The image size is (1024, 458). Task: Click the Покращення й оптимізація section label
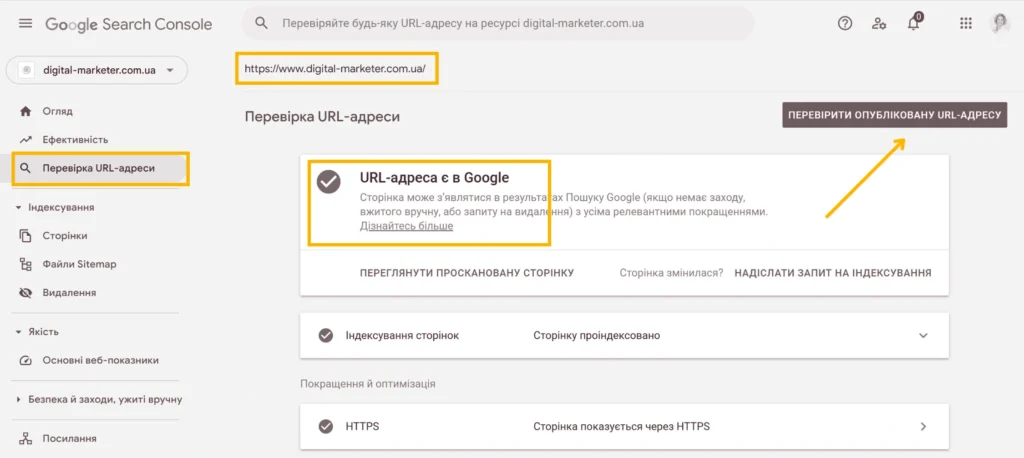tap(368, 384)
